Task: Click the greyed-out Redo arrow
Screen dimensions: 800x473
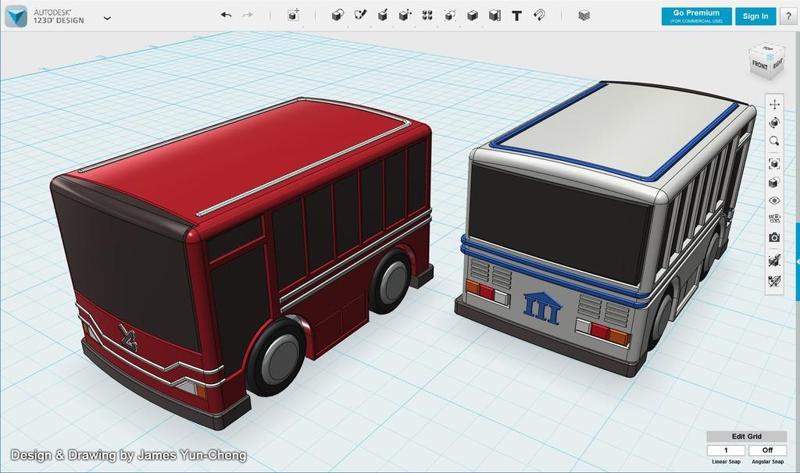Action: point(247,15)
